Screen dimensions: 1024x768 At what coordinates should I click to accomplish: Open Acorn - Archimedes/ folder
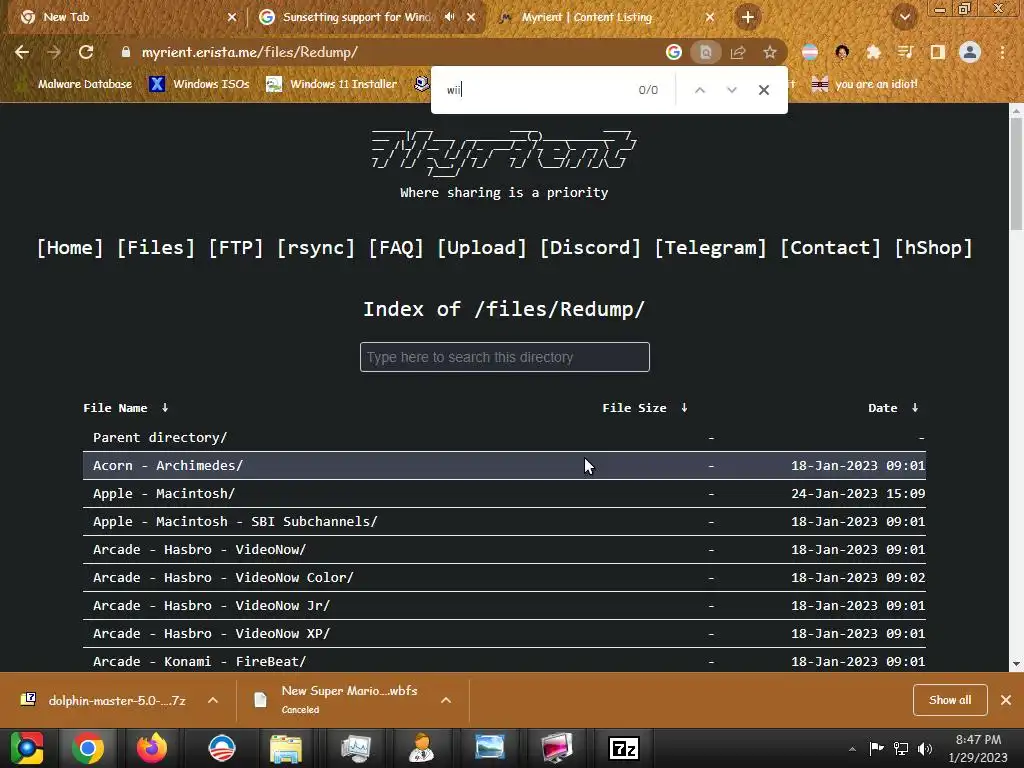tap(168, 466)
